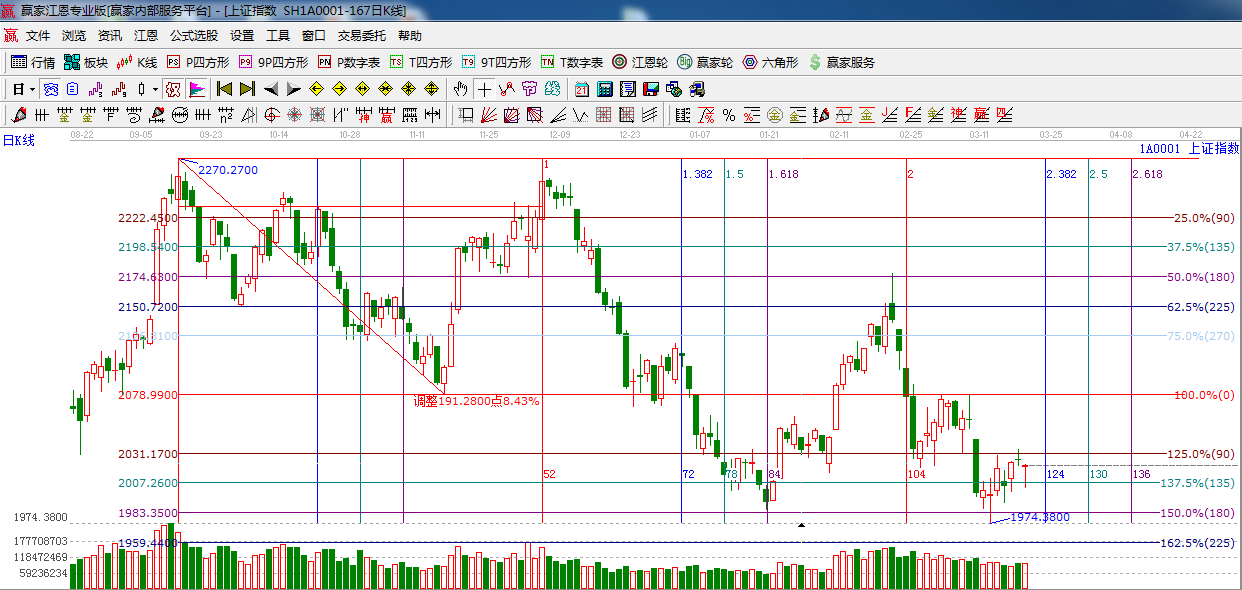Click the solid black play-forward arrow
Image resolution: width=1242 pixels, height=590 pixels.
[x=293, y=89]
